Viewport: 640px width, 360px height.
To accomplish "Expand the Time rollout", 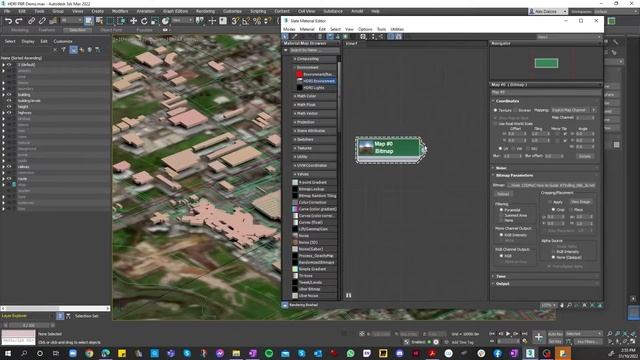I will click(x=546, y=276).
